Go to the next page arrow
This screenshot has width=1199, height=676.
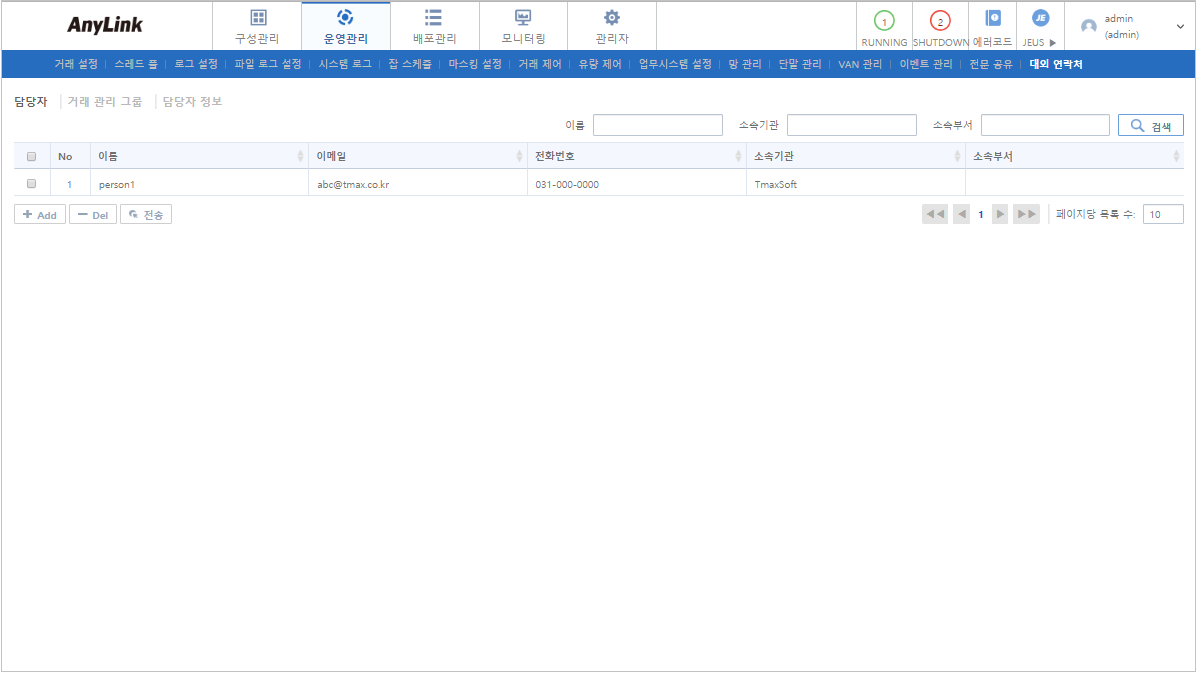pos(1000,214)
